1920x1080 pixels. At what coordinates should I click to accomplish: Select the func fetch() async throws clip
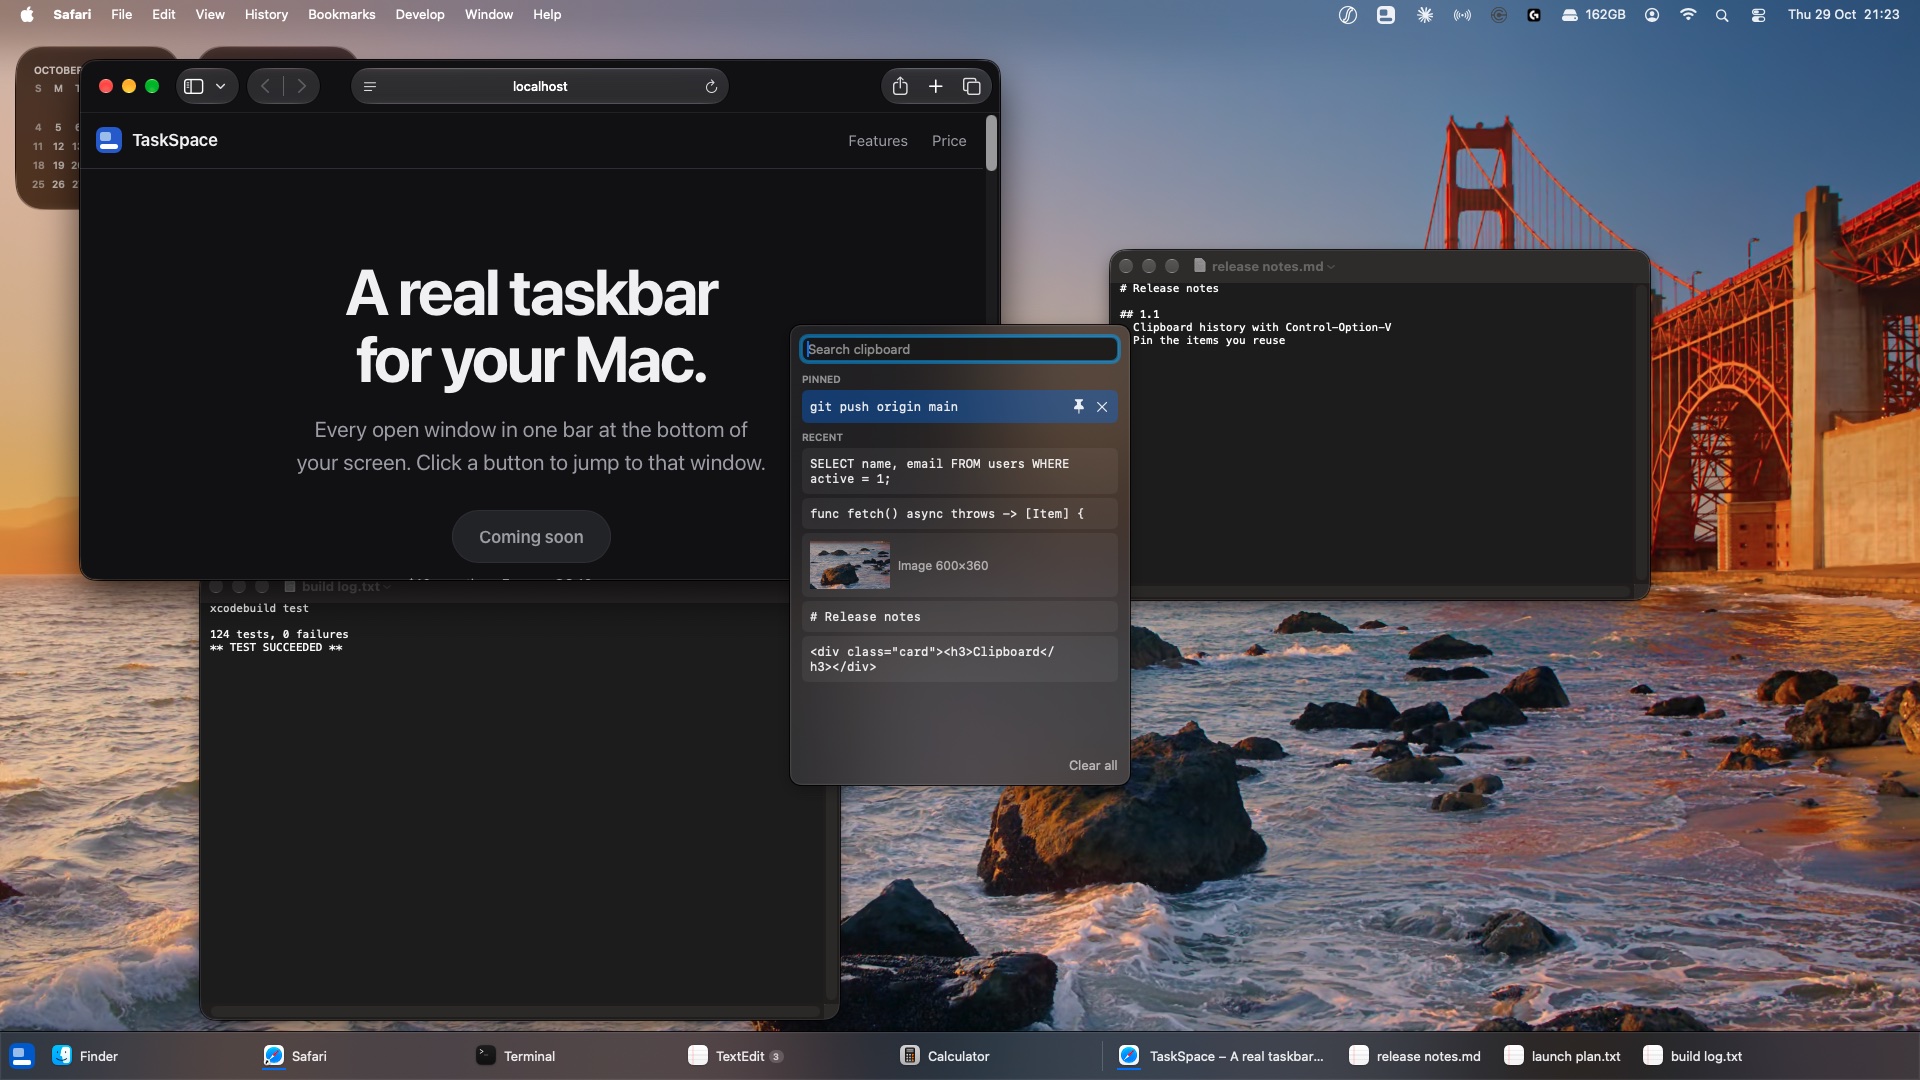click(x=959, y=514)
